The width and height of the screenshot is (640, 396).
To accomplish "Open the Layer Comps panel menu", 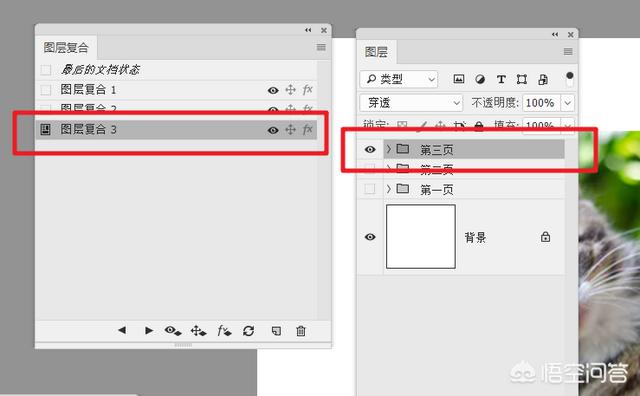I will [x=321, y=47].
